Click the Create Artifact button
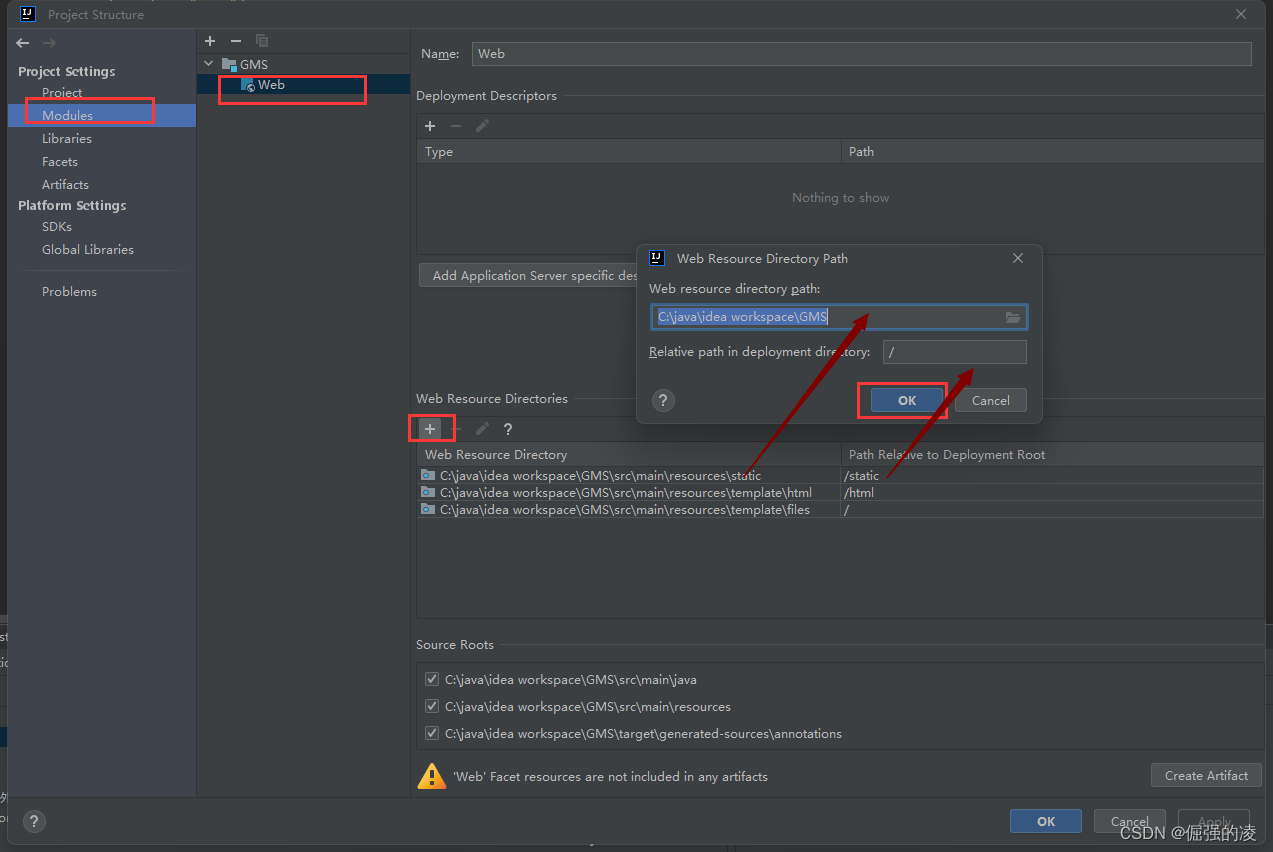The height and width of the screenshot is (852, 1273). (1205, 775)
